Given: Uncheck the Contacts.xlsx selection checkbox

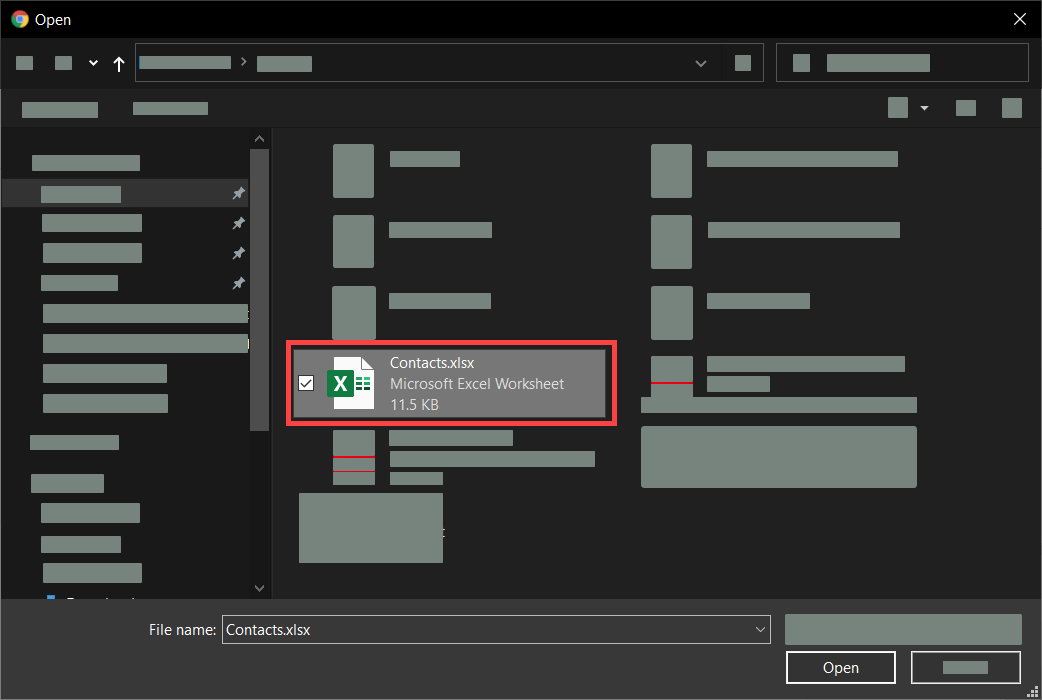Looking at the screenshot, I should pos(306,383).
